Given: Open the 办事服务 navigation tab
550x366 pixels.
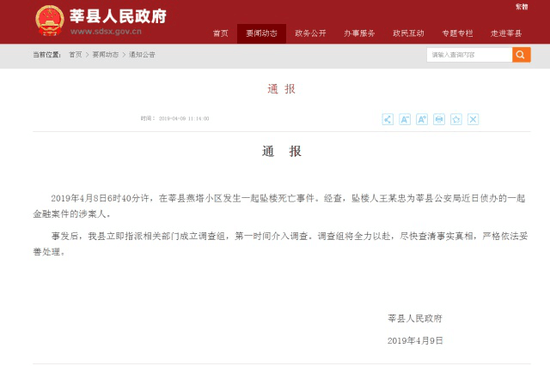Looking at the screenshot, I should pyautogui.click(x=359, y=33).
